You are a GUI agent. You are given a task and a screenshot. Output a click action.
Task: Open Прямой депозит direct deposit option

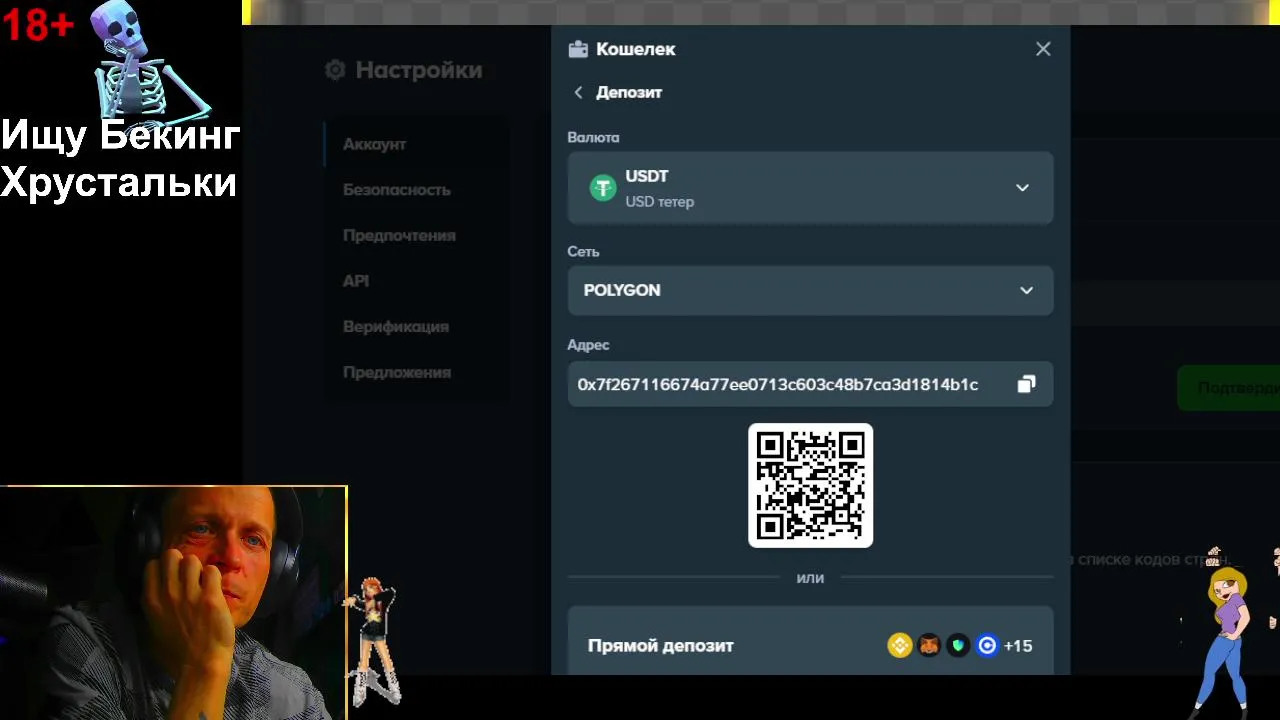[x=810, y=641]
